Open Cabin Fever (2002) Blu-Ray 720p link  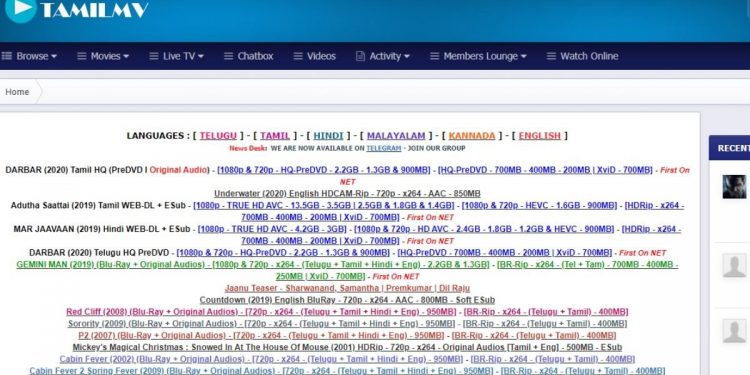[261, 359]
